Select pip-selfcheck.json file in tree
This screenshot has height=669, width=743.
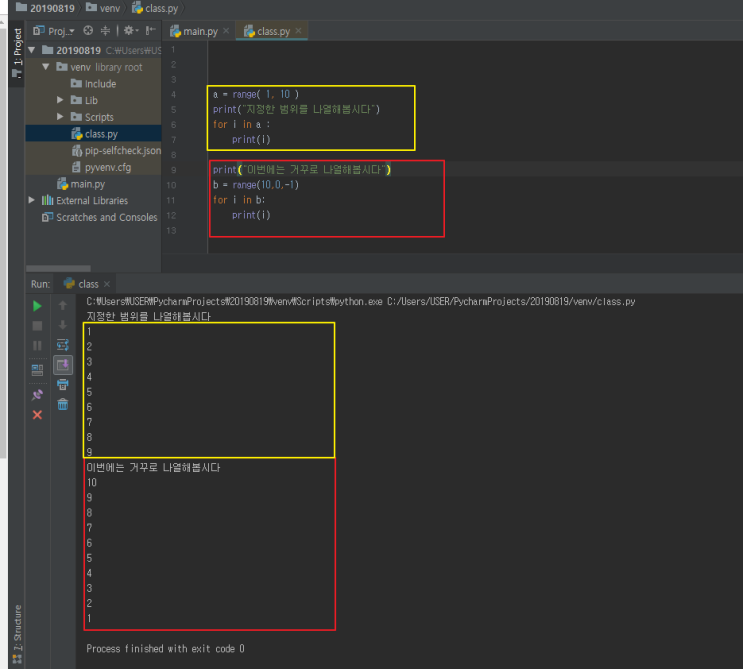116,151
